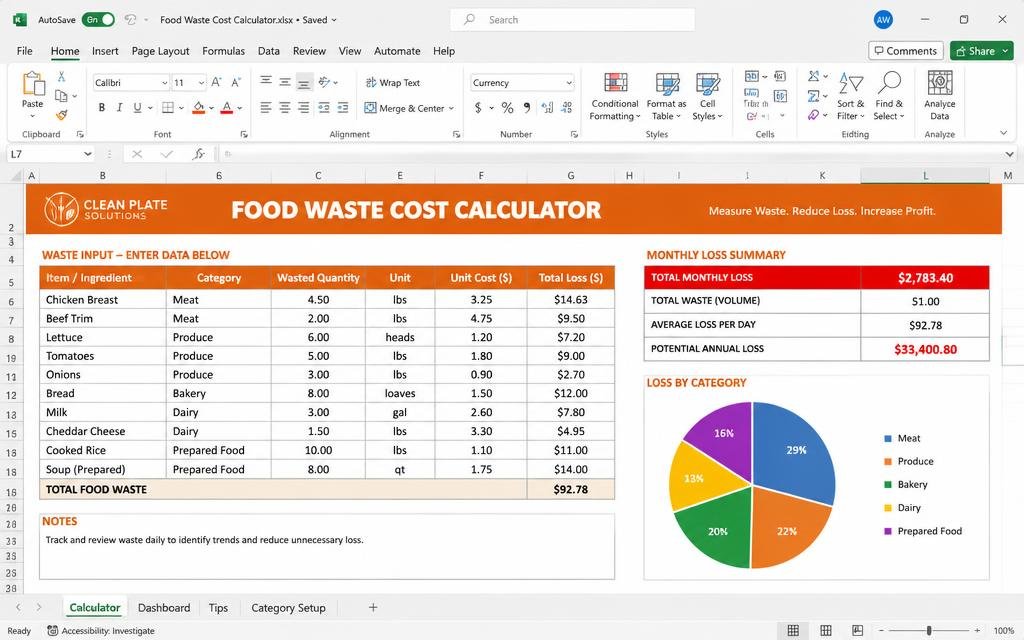Open Find & Select magnifier

click(889, 96)
